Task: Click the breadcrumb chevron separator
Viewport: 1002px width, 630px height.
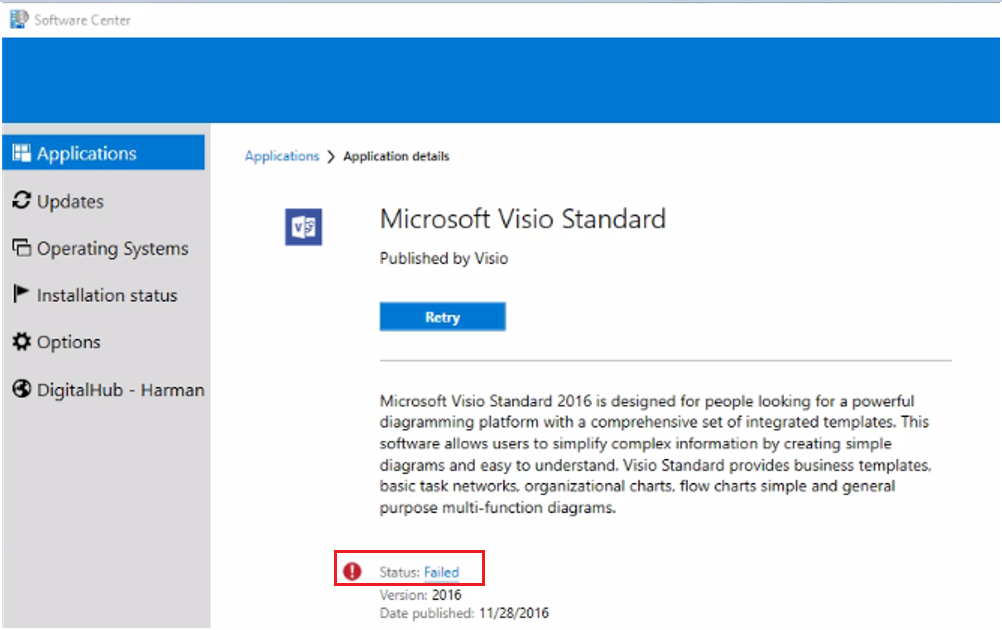Action: click(331, 157)
